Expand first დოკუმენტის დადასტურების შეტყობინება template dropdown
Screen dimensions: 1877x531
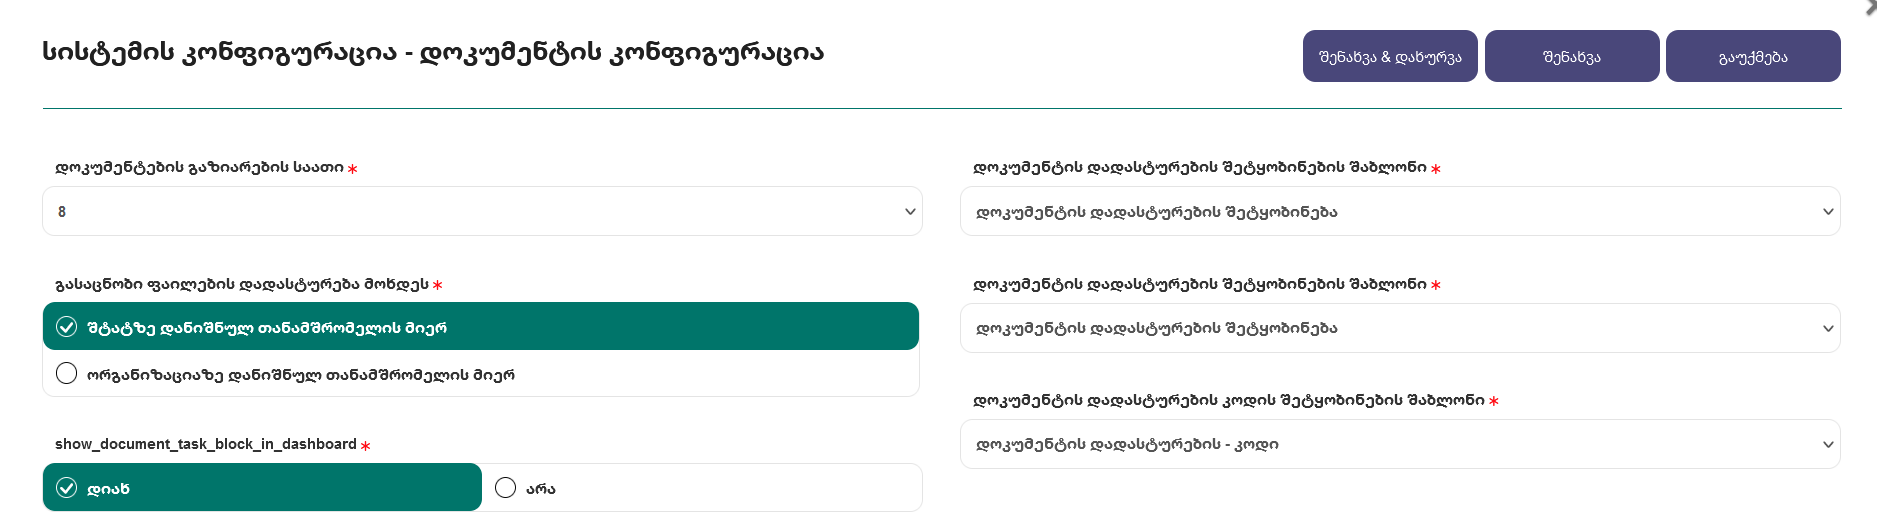coord(1400,211)
